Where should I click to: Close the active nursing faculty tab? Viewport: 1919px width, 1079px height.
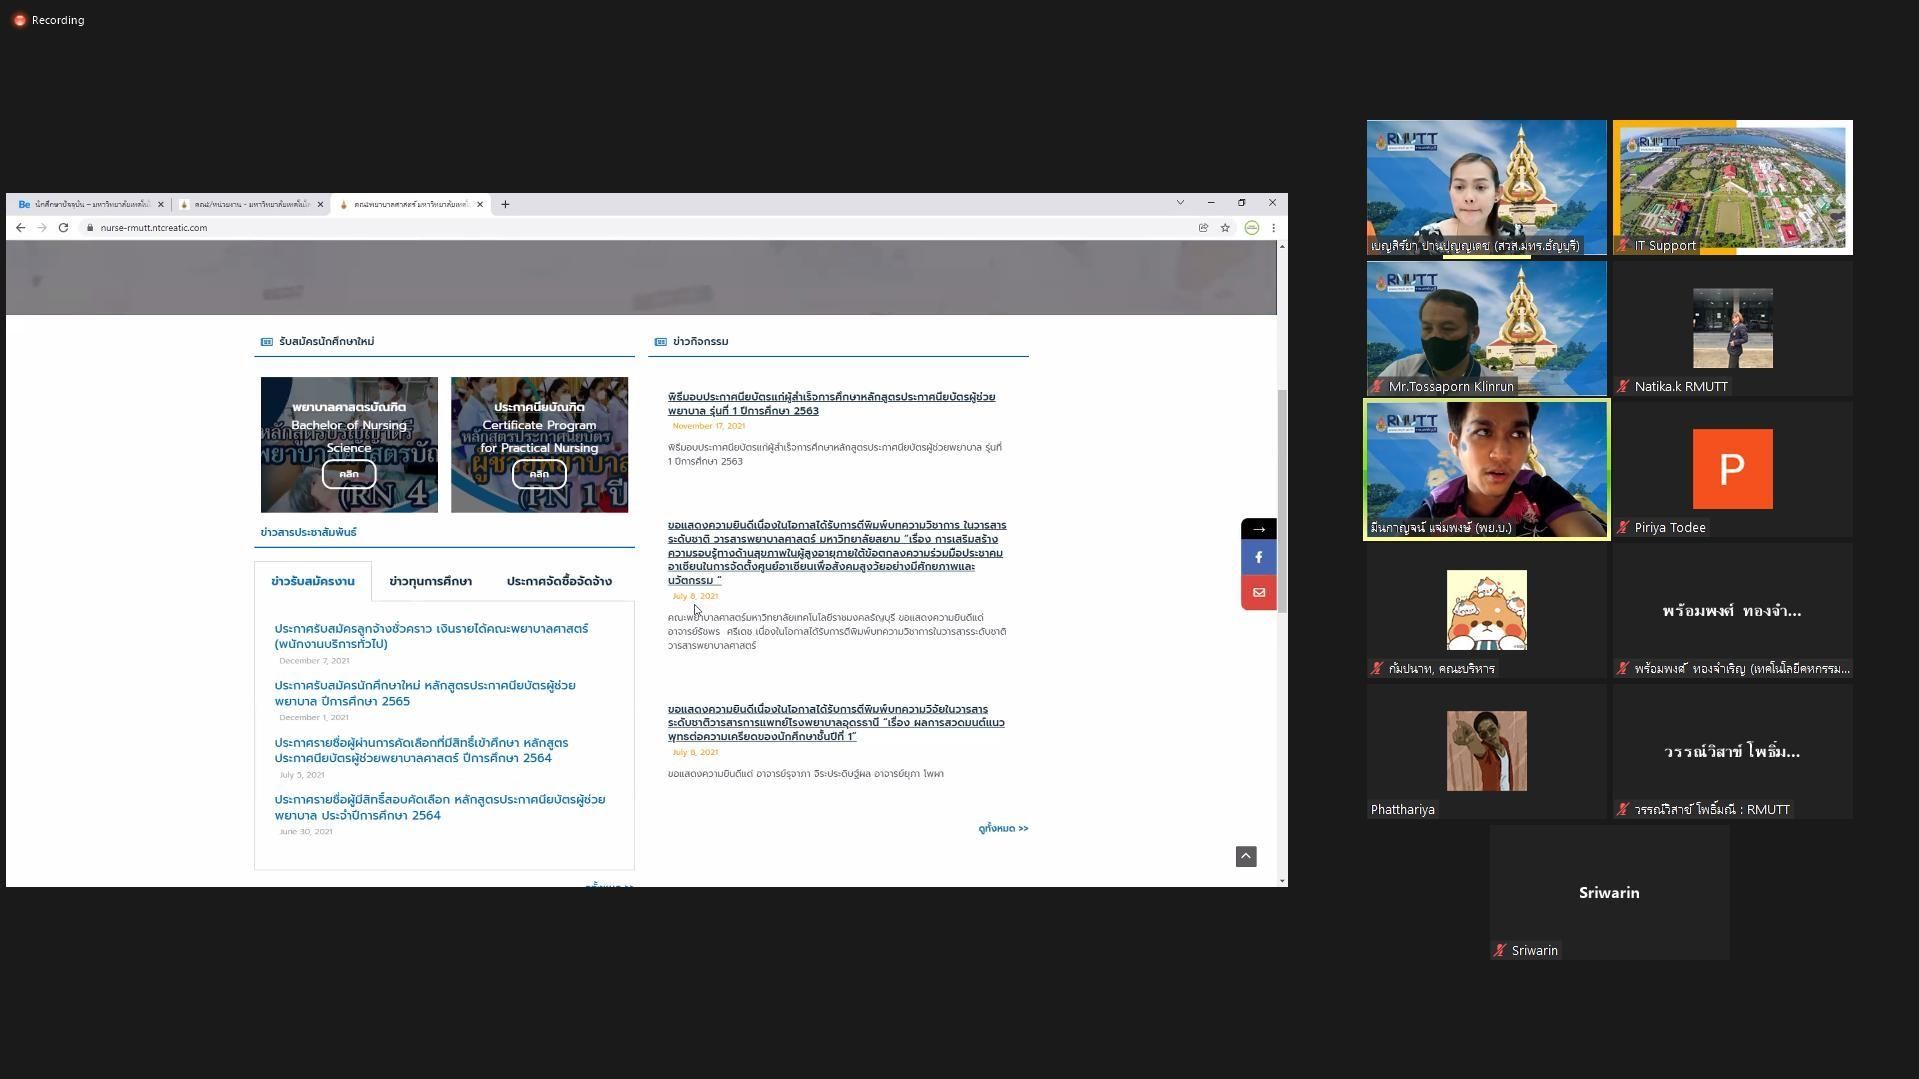point(480,204)
